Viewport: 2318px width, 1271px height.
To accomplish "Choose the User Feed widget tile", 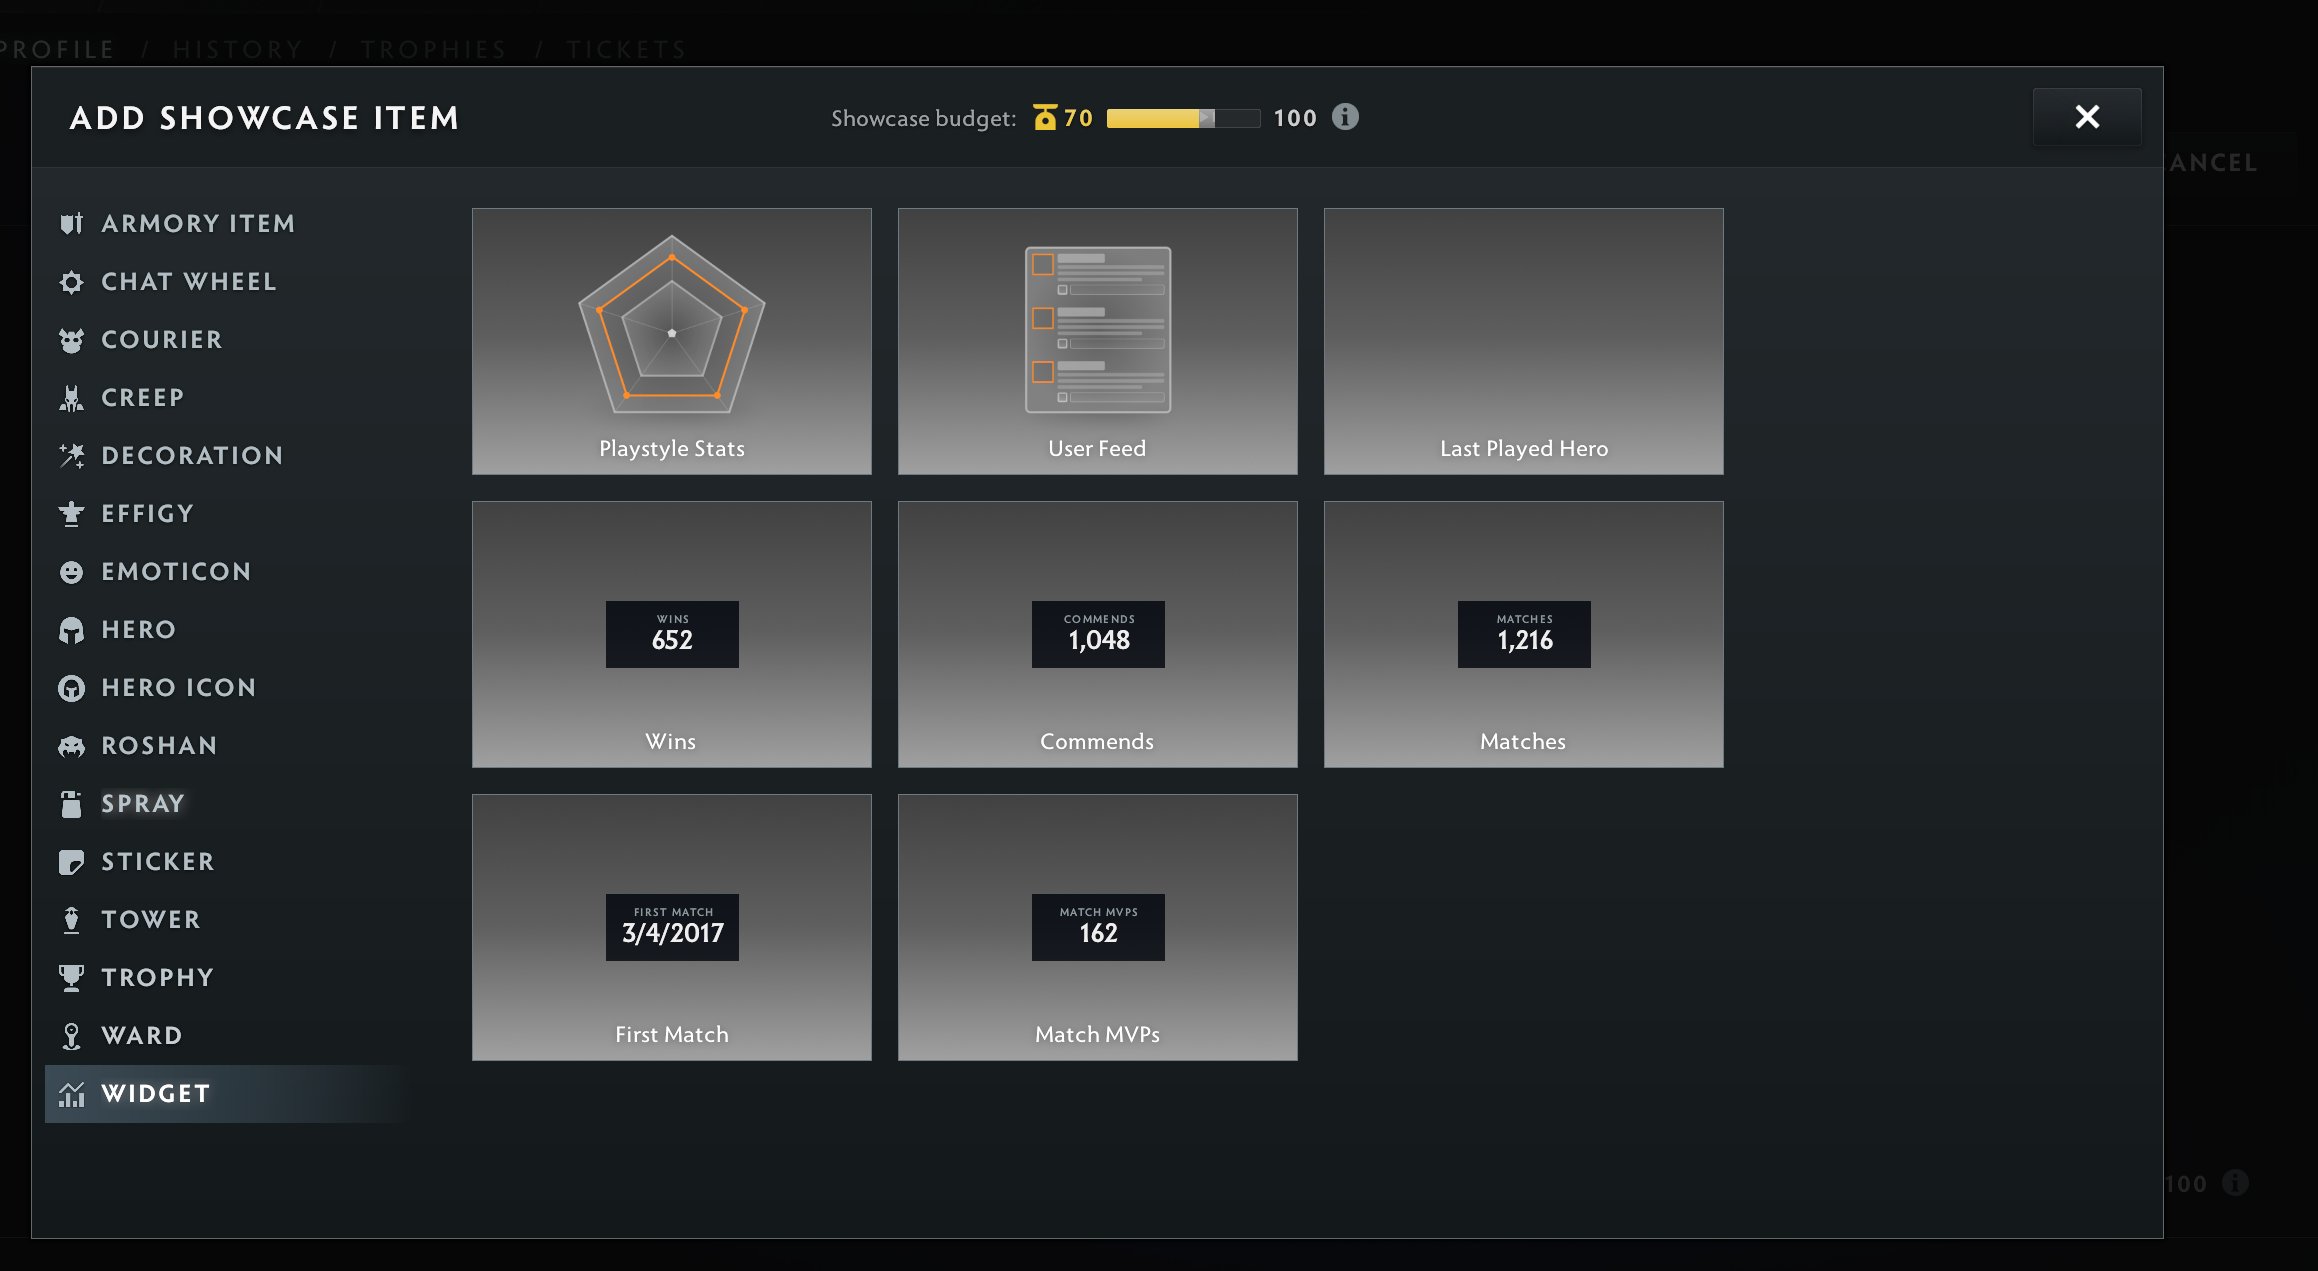I will pyautogui.click(x=1097, y=341).
